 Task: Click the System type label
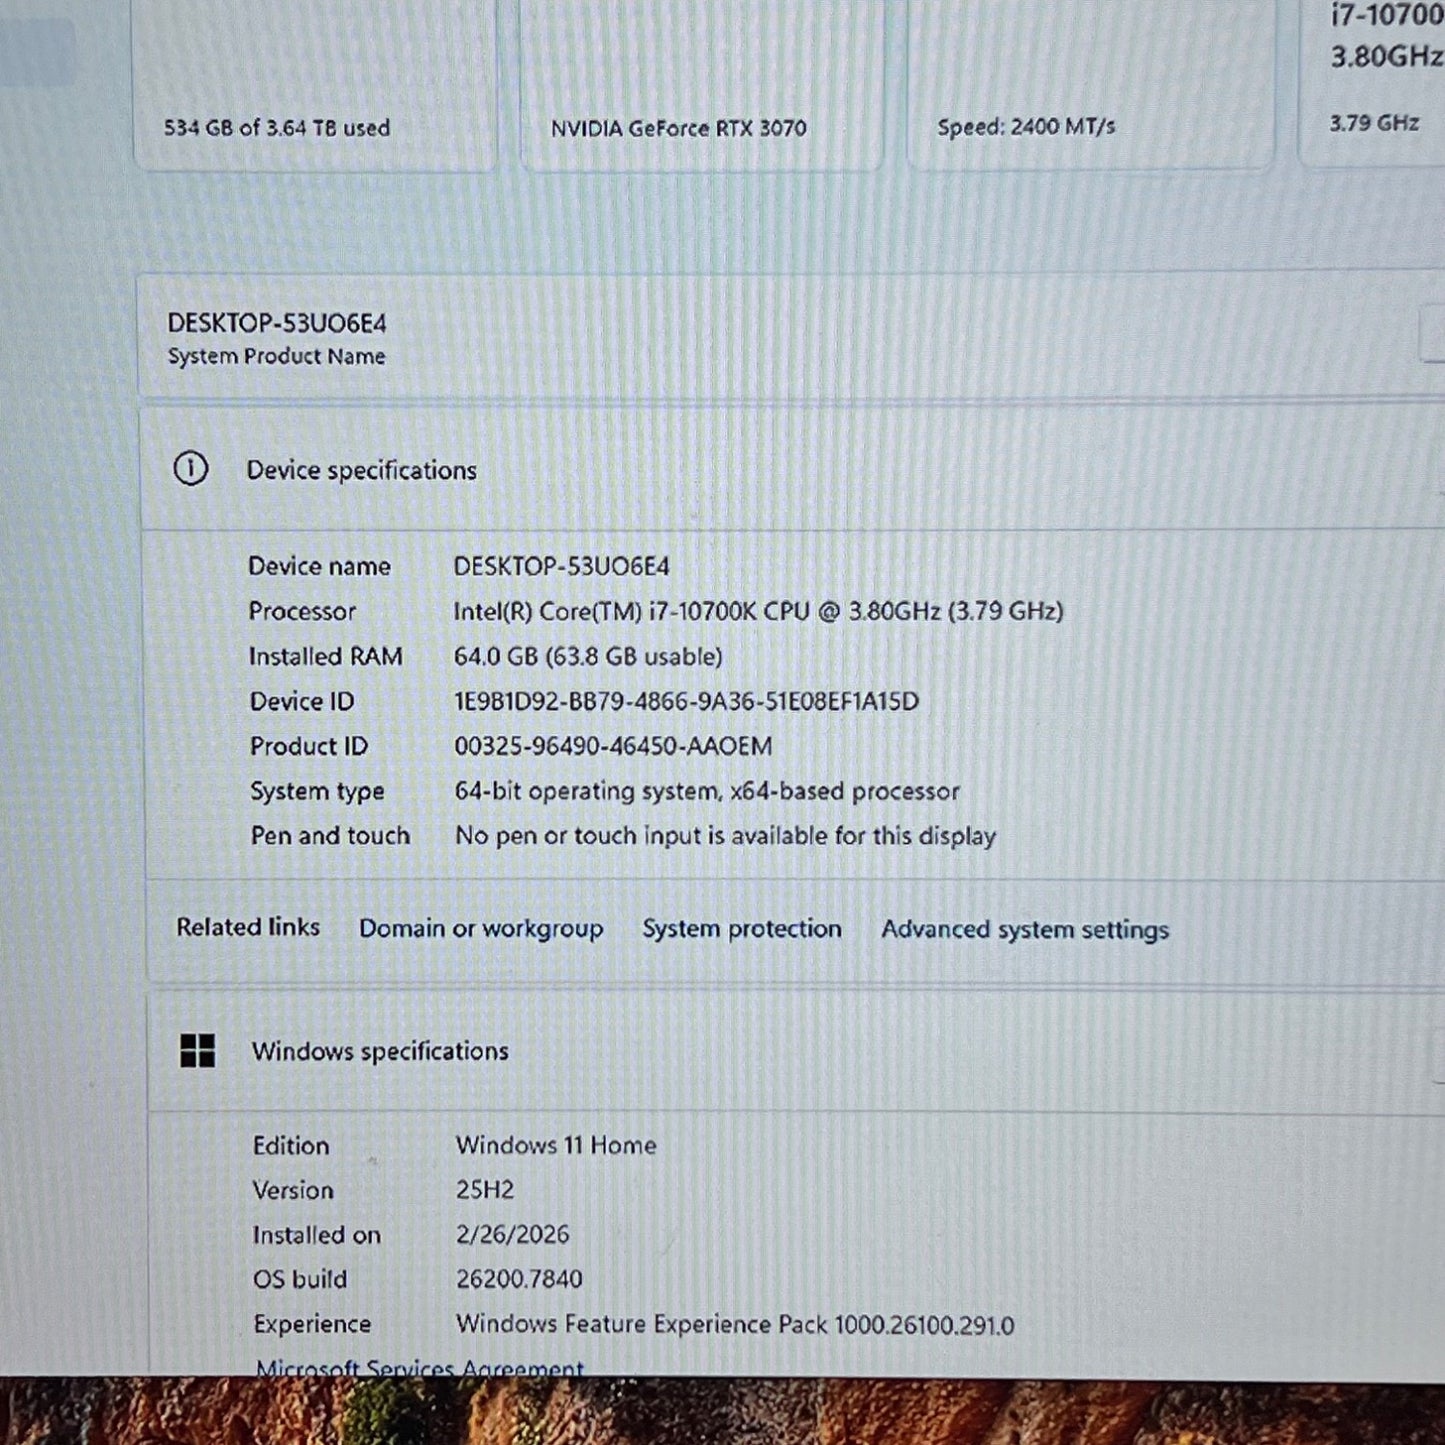[x=317, y=791]
